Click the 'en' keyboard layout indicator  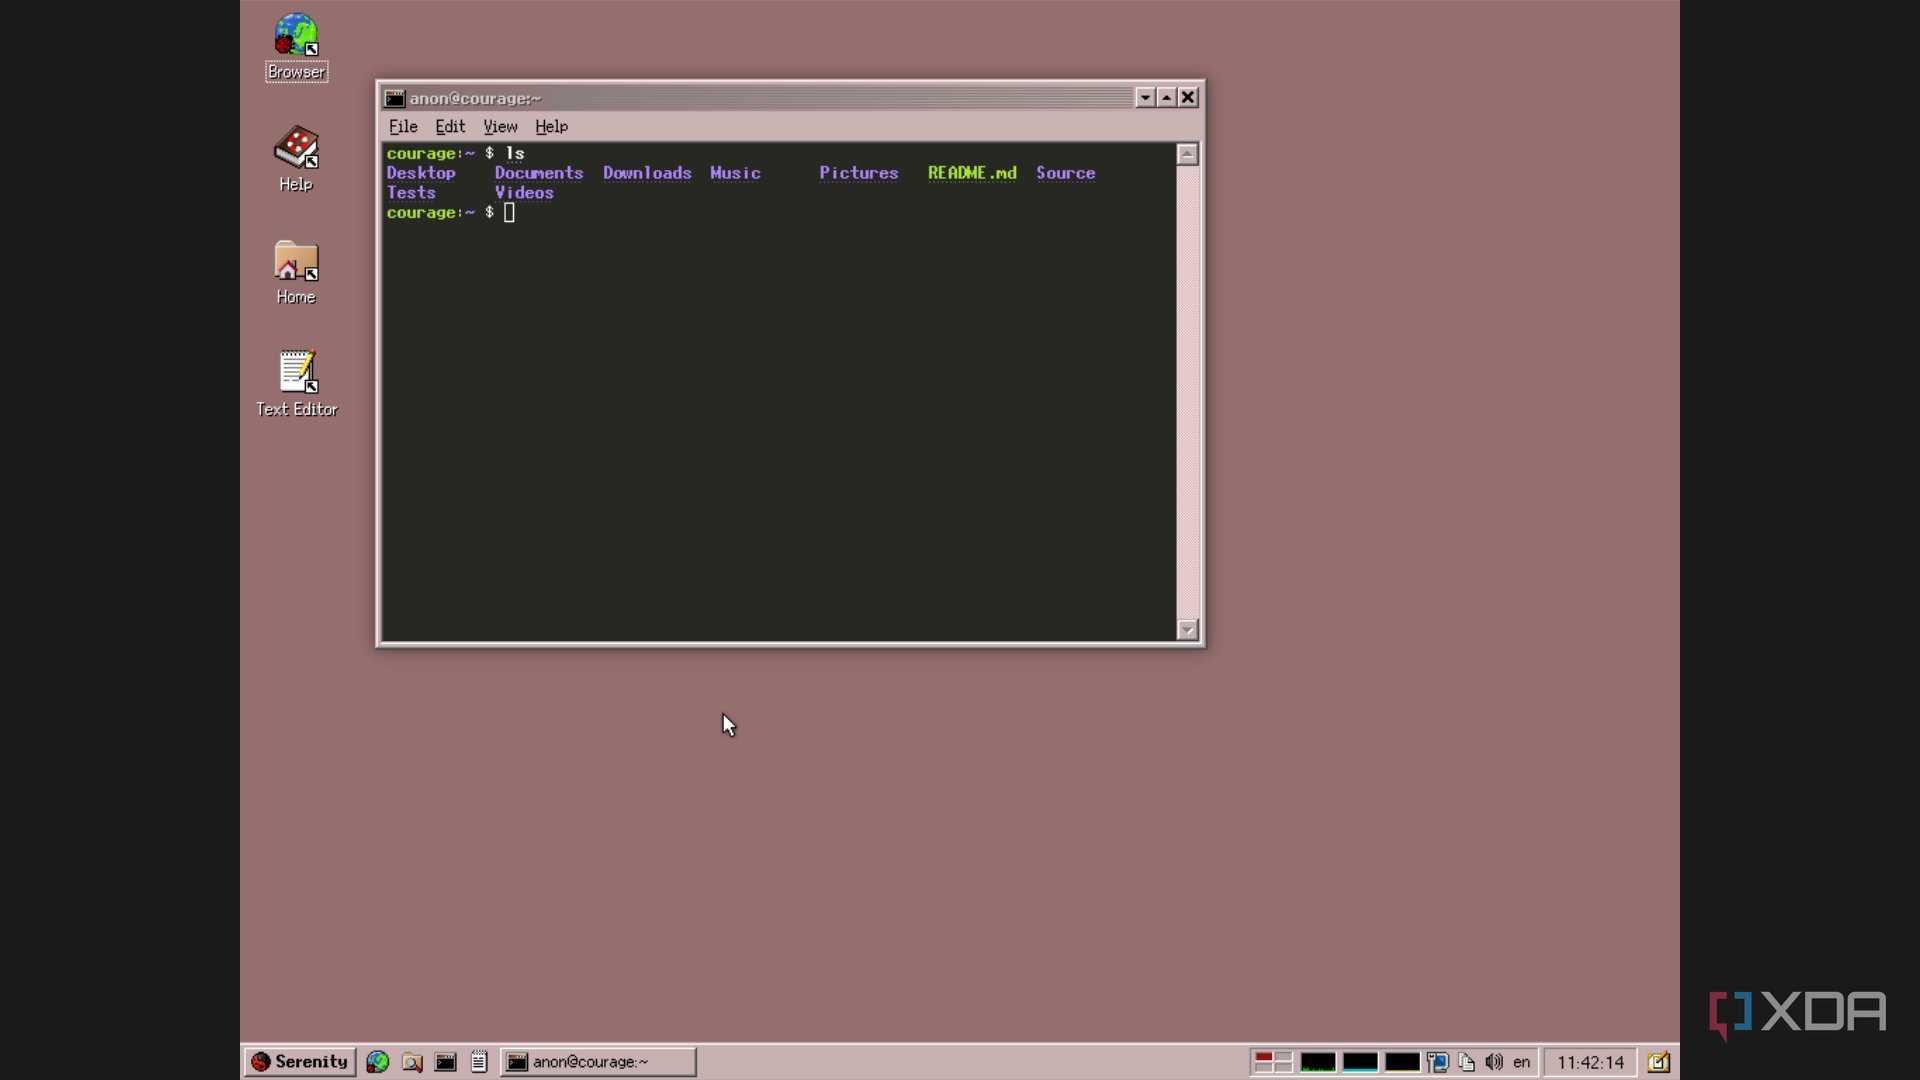click(x=1522, y=1062)
